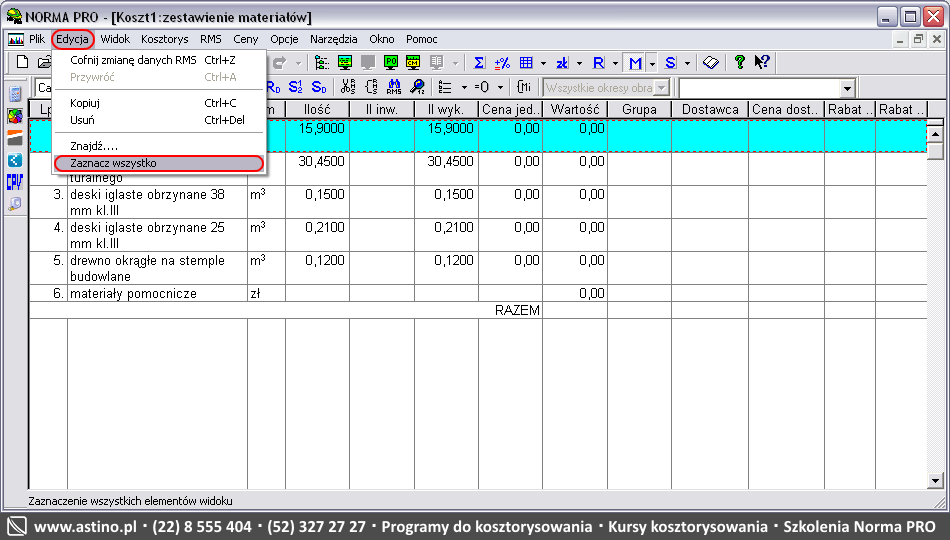Open dropdown arrow beside =0 icon
950x540 pixels.
point(500,88)
